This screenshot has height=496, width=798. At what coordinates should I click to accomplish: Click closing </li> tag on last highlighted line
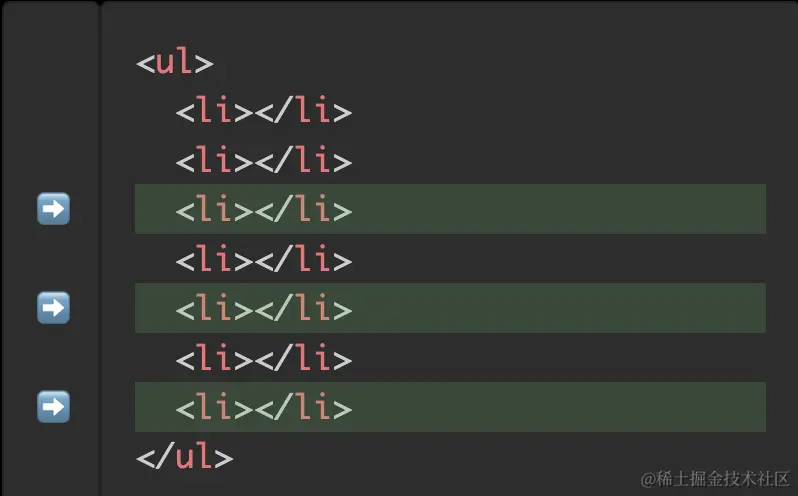click(x=303, y=408)
